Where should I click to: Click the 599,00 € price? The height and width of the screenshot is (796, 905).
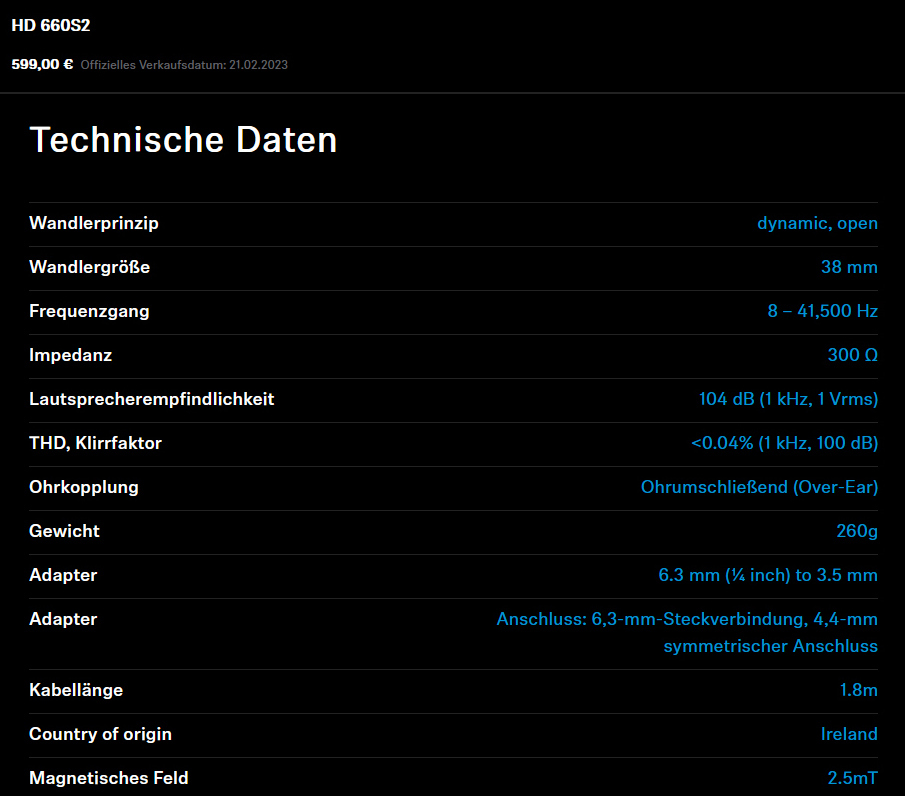click(42, 64)
